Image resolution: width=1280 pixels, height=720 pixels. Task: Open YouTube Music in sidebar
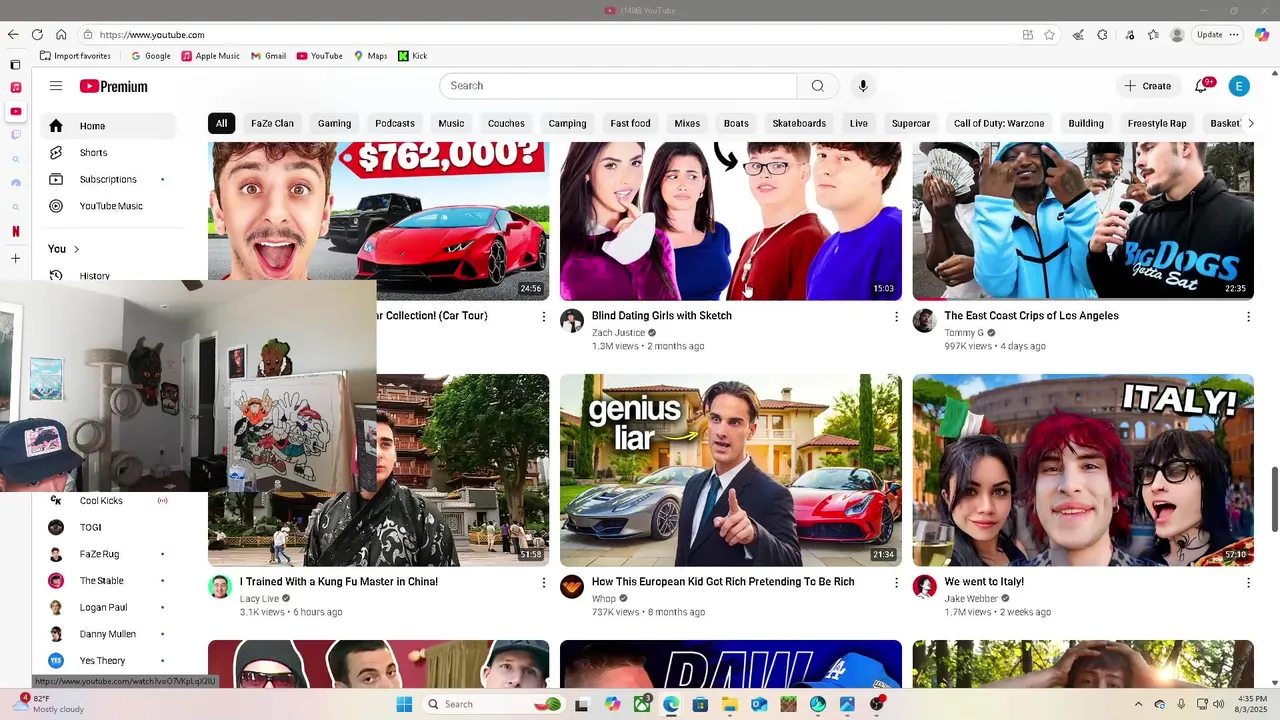coord(110,206)
